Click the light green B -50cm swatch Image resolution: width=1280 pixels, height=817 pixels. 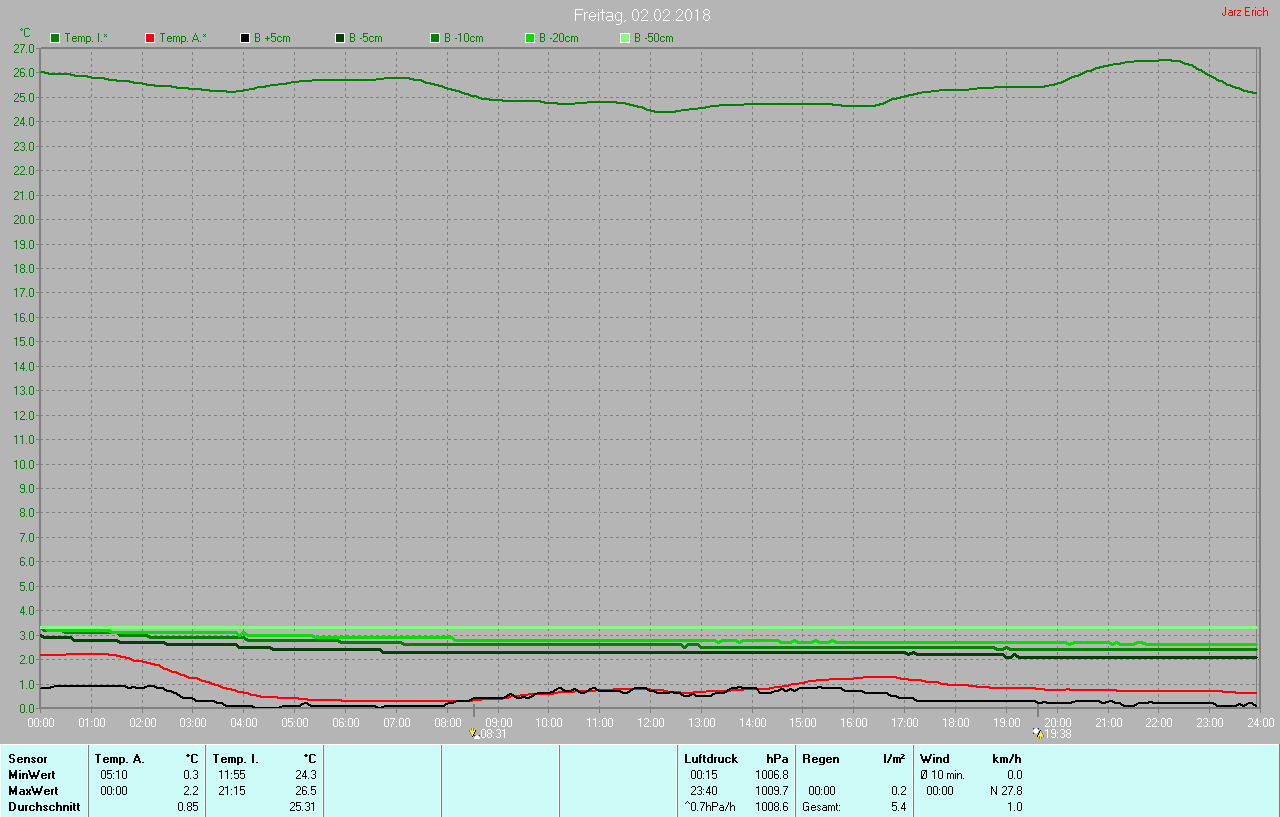625,38
